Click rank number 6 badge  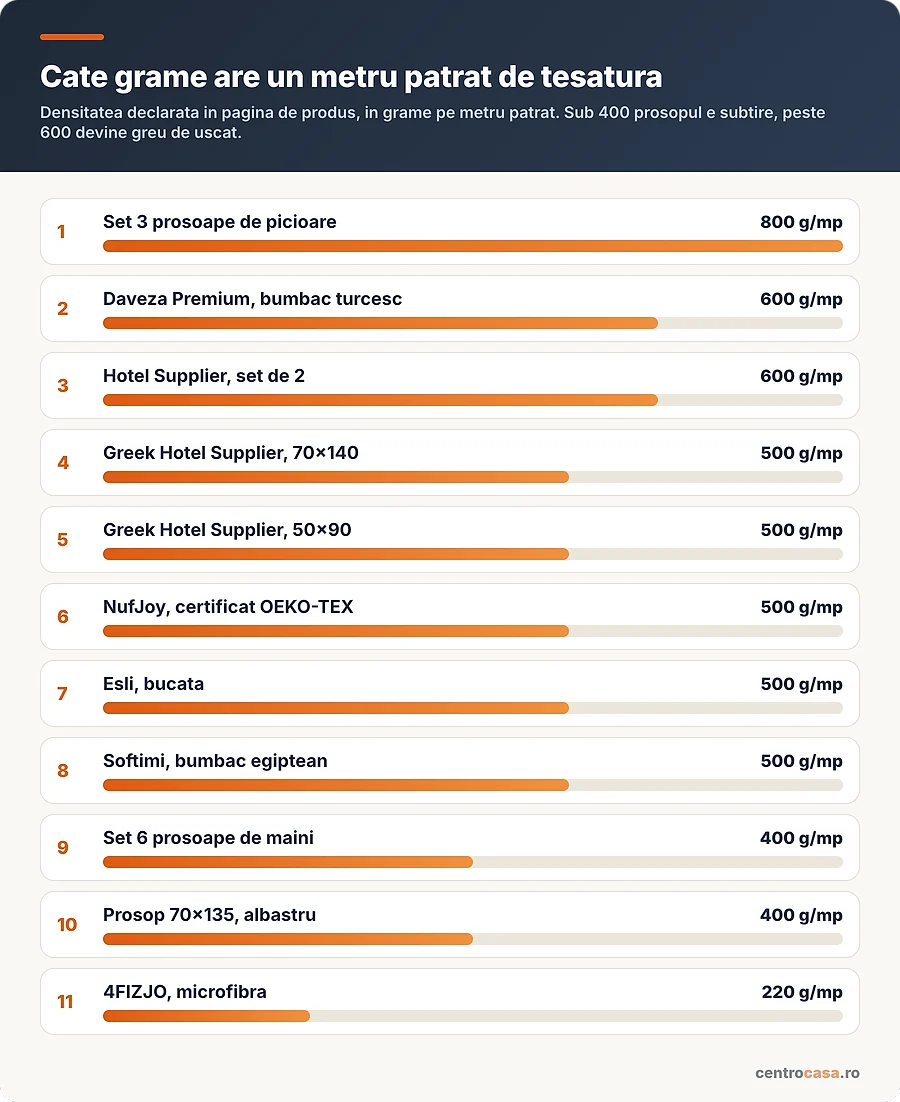pyautogui.click(x=63, y=616)
